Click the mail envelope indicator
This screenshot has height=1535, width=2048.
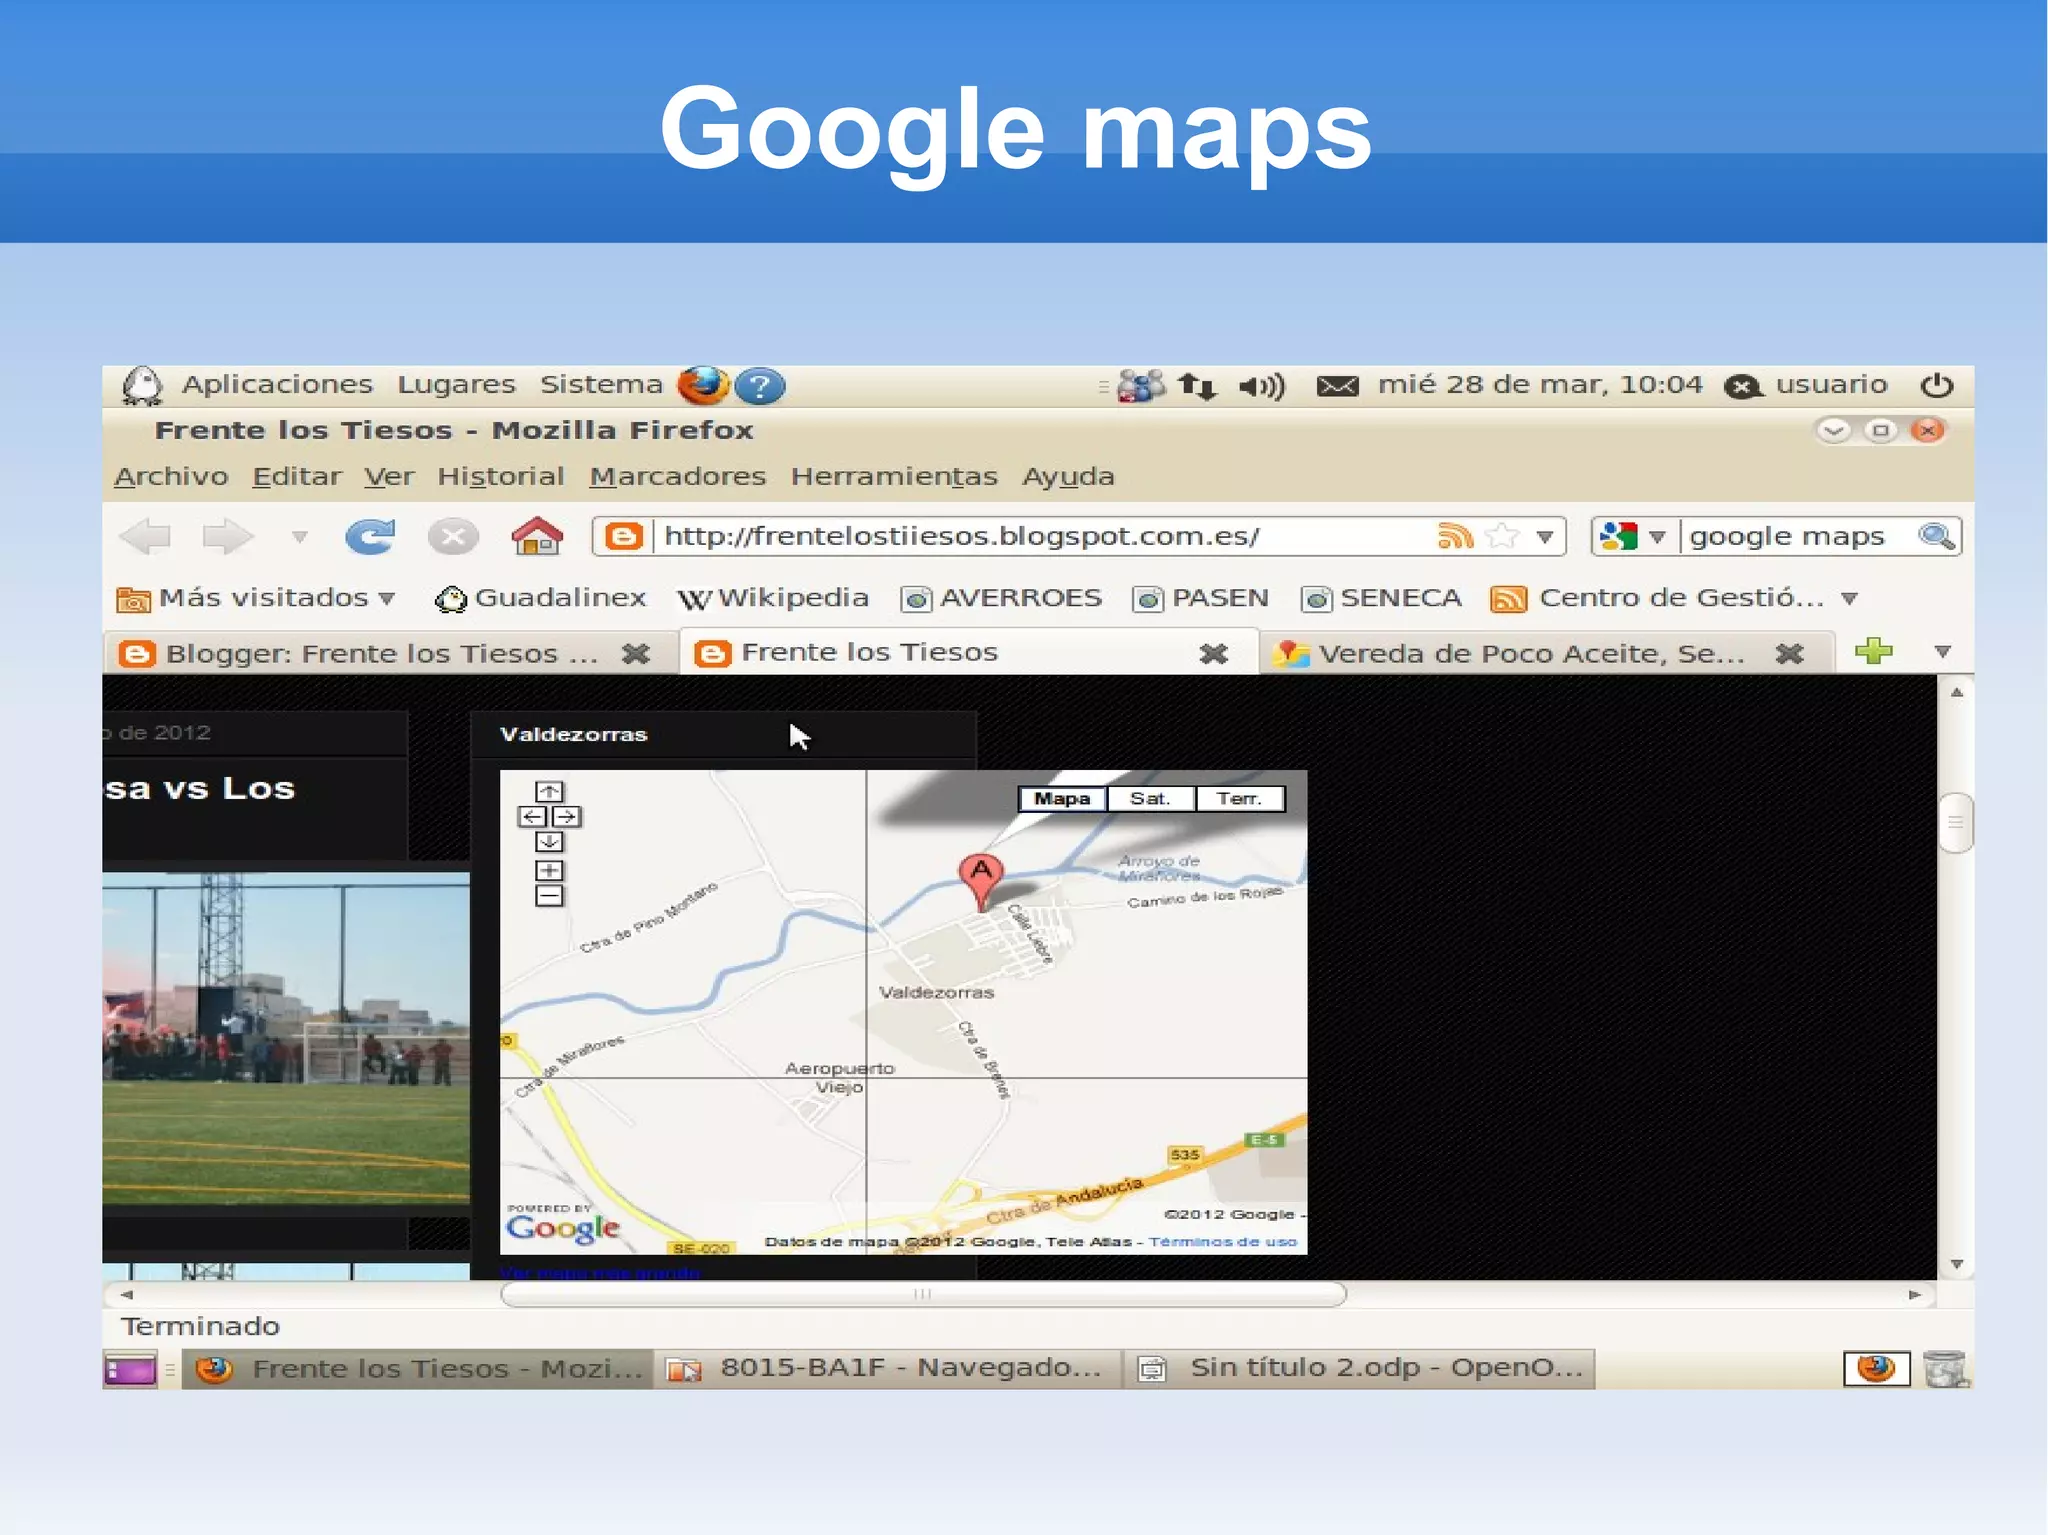pyautogui.click(x=1337, y=386)
